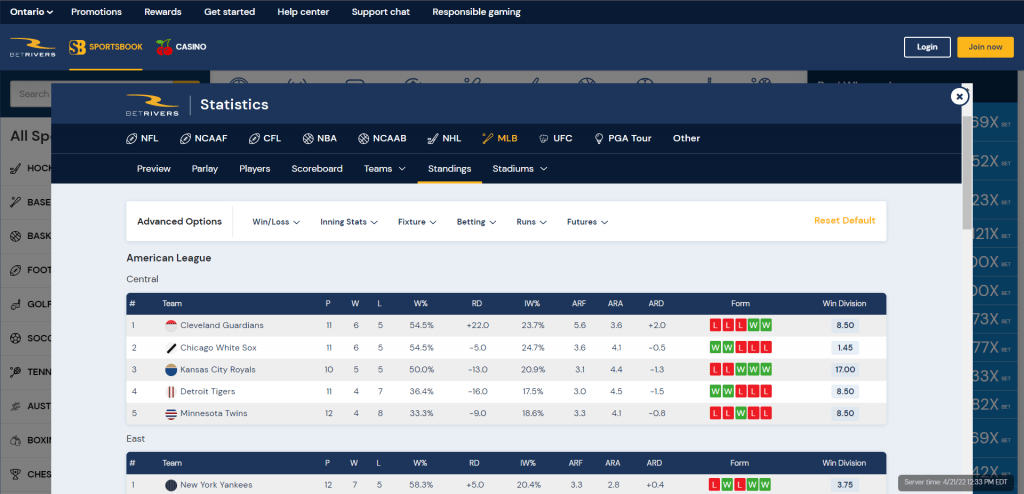
Task: Expand the Betting options
Action: pos(477,222)
